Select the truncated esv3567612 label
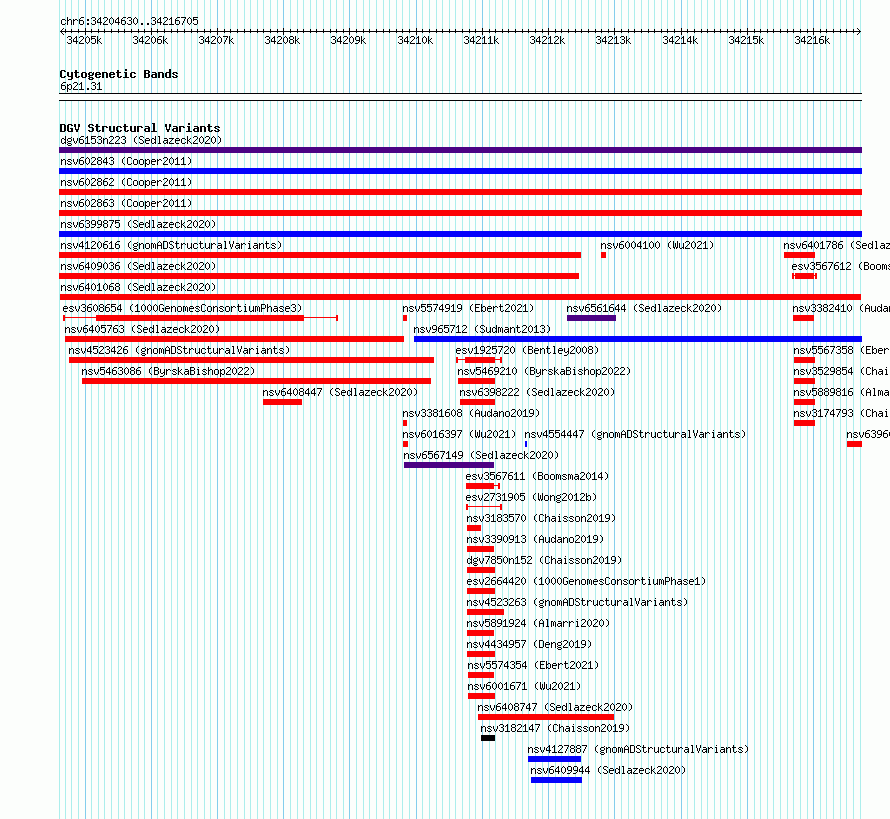The height and width of the screenshot is (819, 890). [841, 266]
